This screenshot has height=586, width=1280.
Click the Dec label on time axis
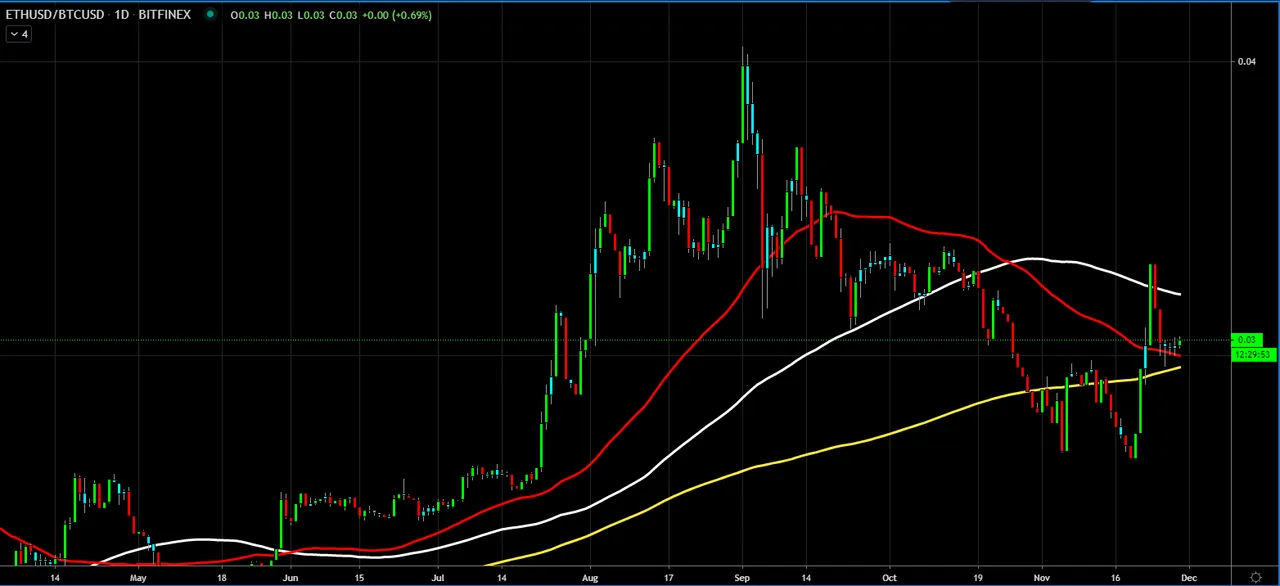[1188, 577]
